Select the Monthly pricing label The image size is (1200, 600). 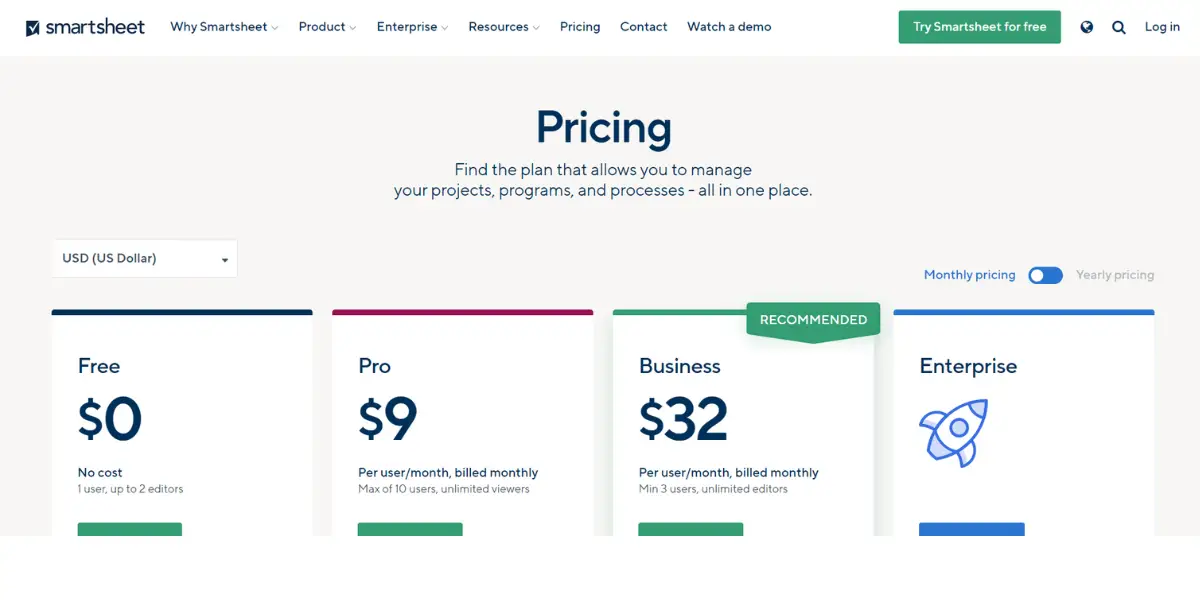point(969,275)
